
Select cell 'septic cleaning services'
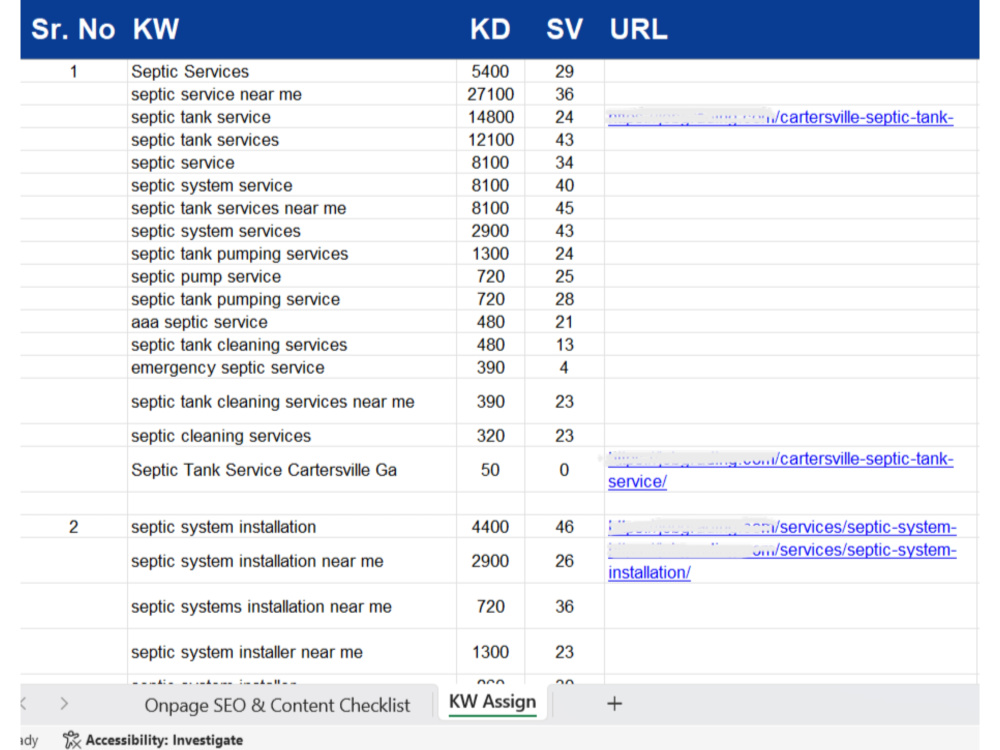pos(292,436)
